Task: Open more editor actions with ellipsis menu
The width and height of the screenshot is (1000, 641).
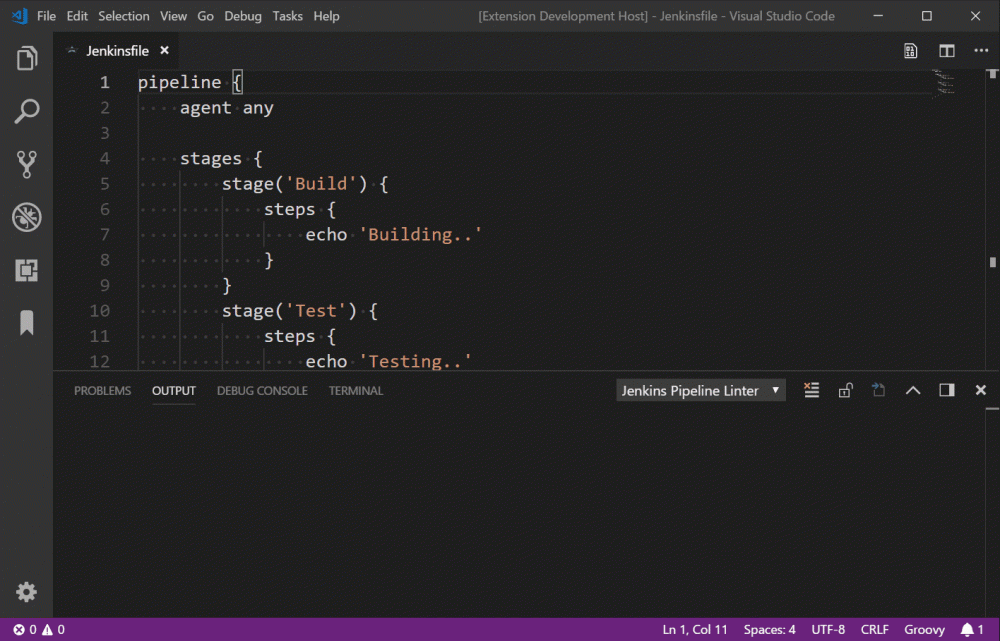Action: click(981, 50)
